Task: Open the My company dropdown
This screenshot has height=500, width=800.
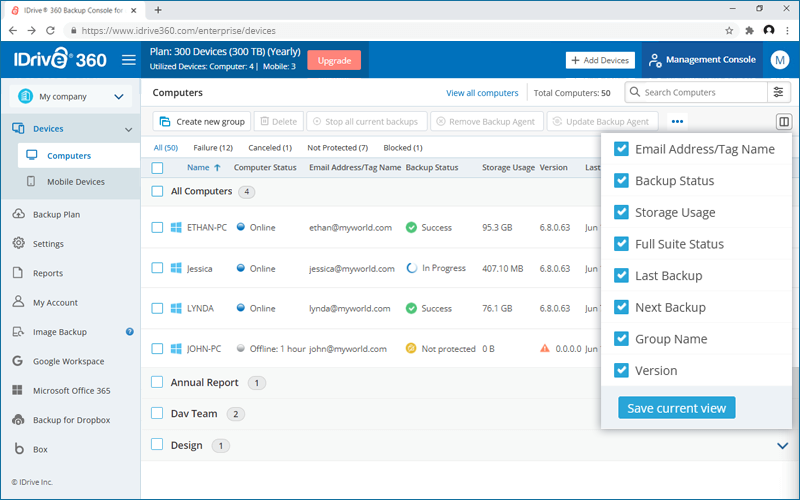Action: coord(70,96)
